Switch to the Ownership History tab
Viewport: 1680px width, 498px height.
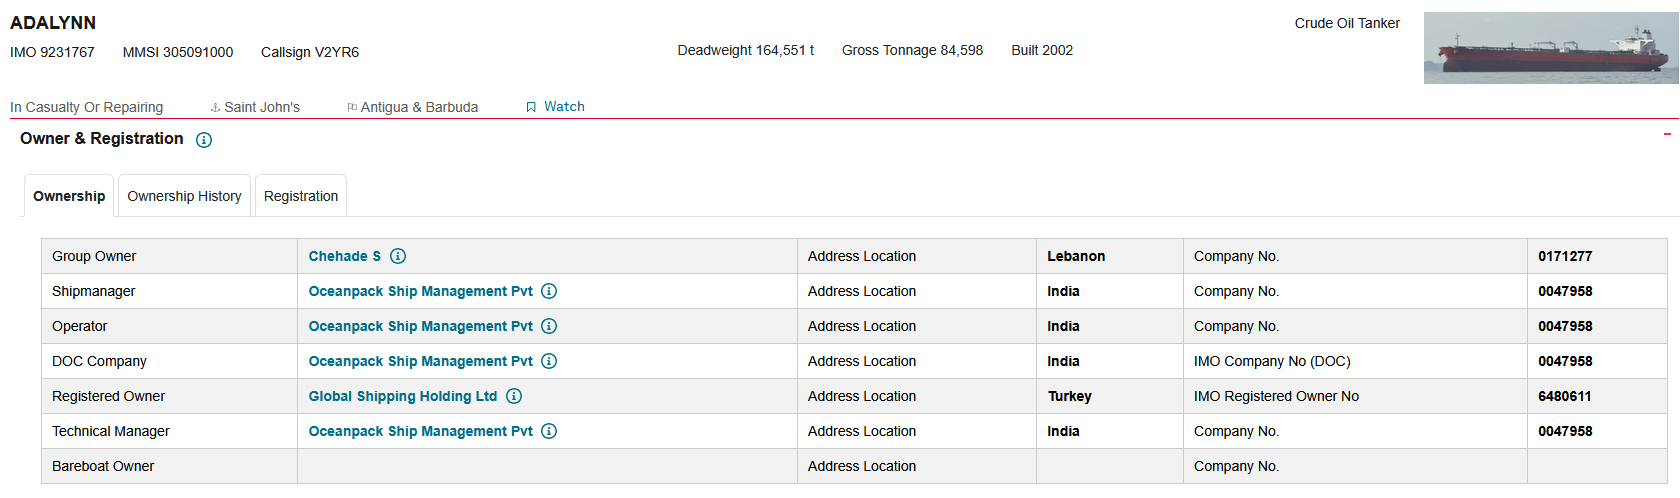[x=184, y=196]
